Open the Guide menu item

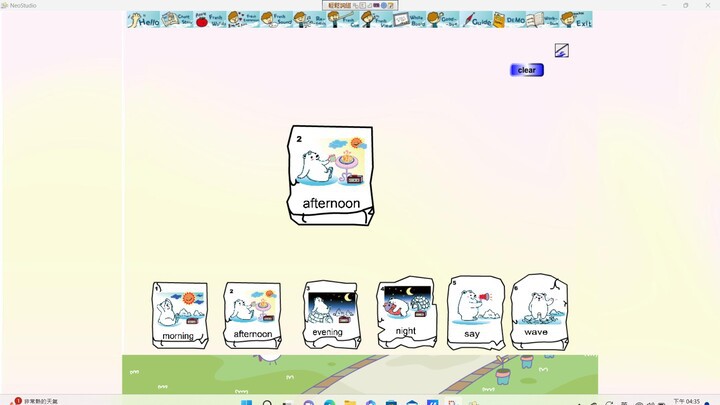click(x=477, y=19)
